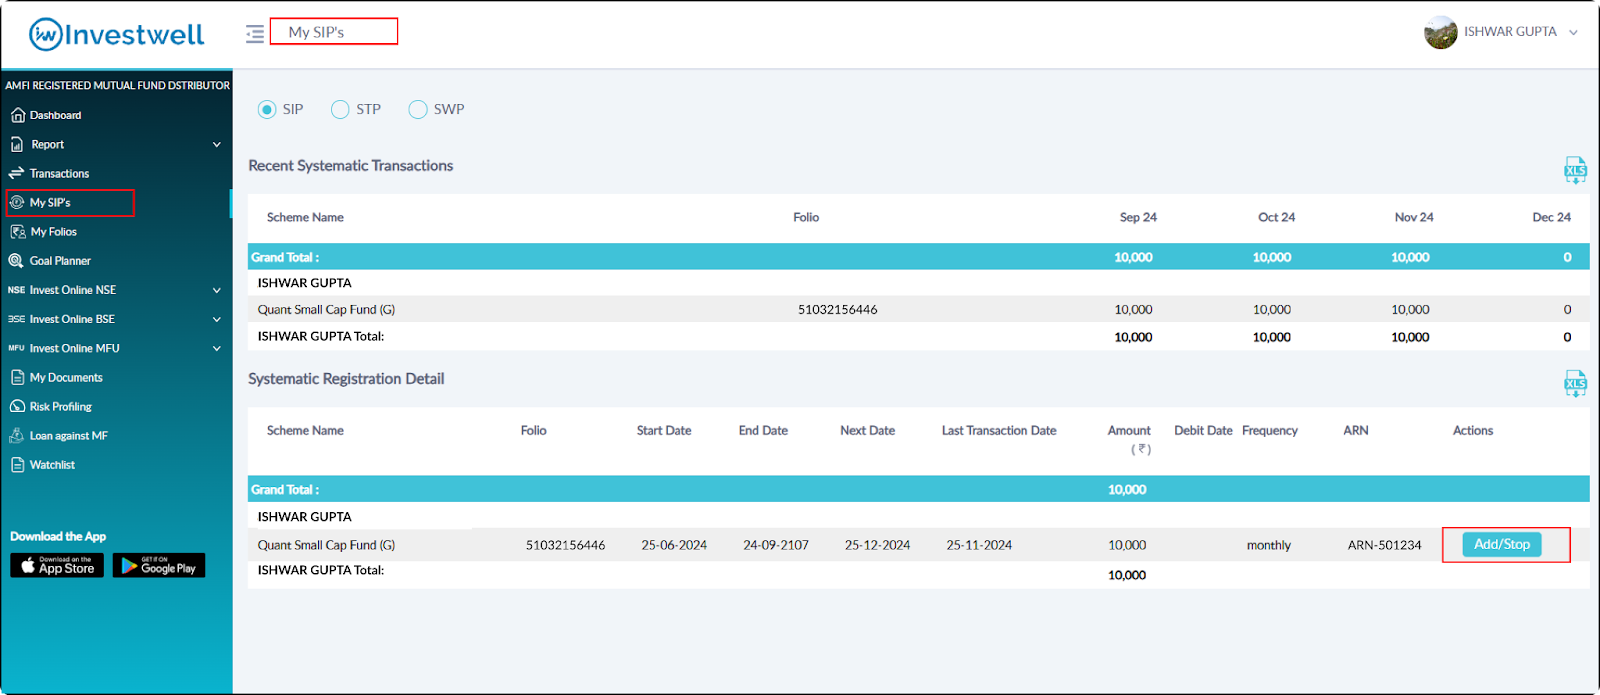This screenshot has height=695, width=1600.
Task: Click next date 25-12-2024 cell
Action: coord(877,545)
